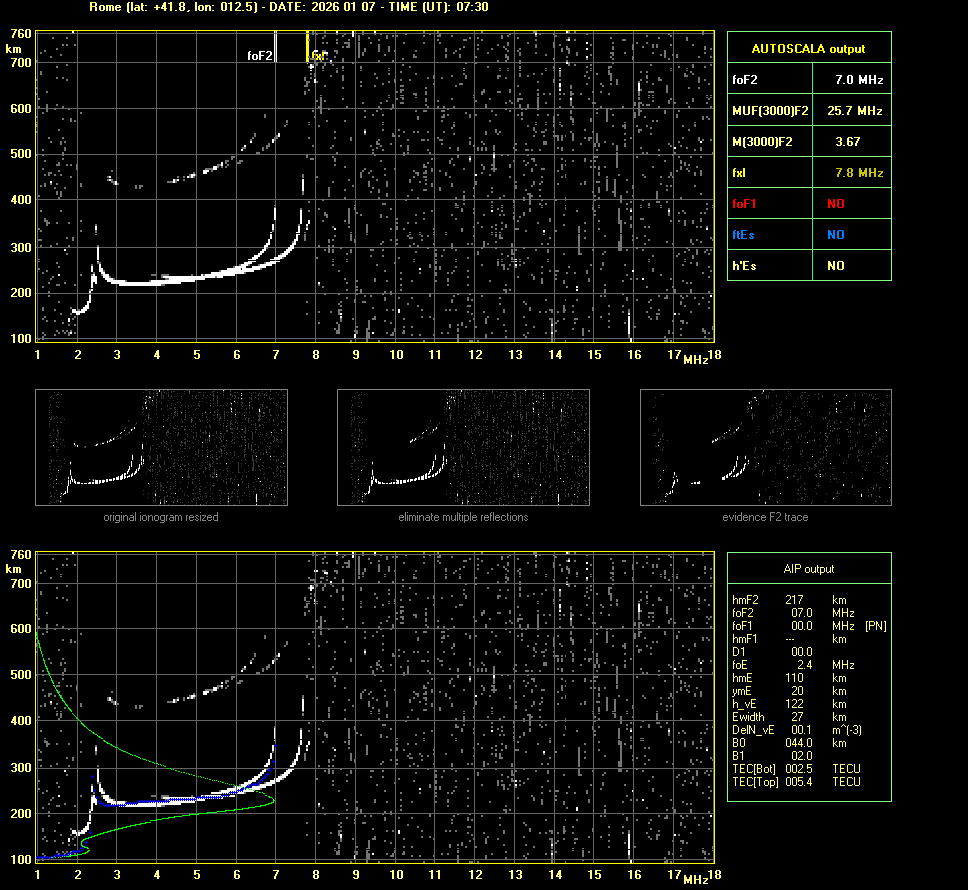Click the blue ftEs label in AUTOSCALA table
The height and width of the screenshot is (890, 968).
(x=745, y=235)
